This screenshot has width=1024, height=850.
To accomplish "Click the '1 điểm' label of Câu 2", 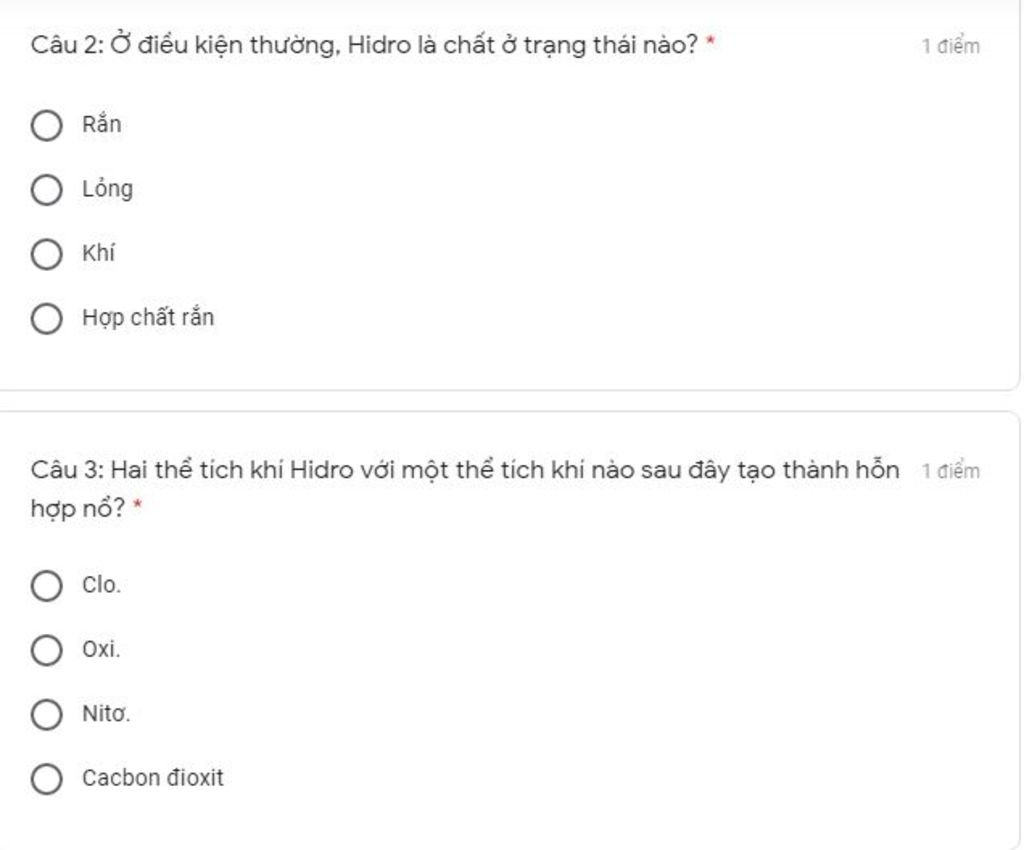I will point(951,46).
